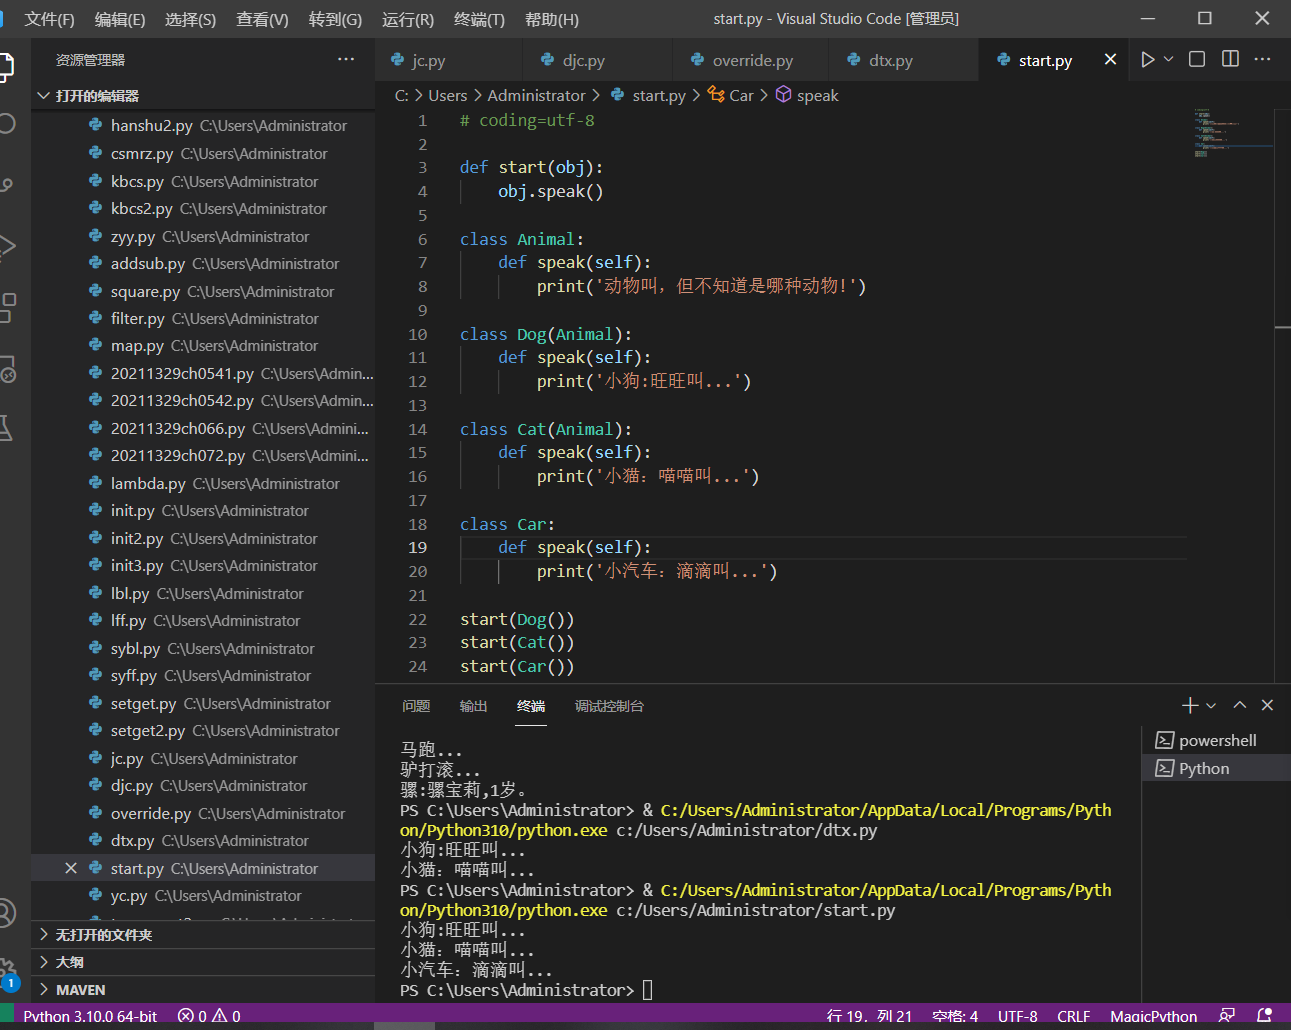Screen dimensions: 1291x1030
Task: Open lambda.py in open editors list
Action: tap(148, 484)
